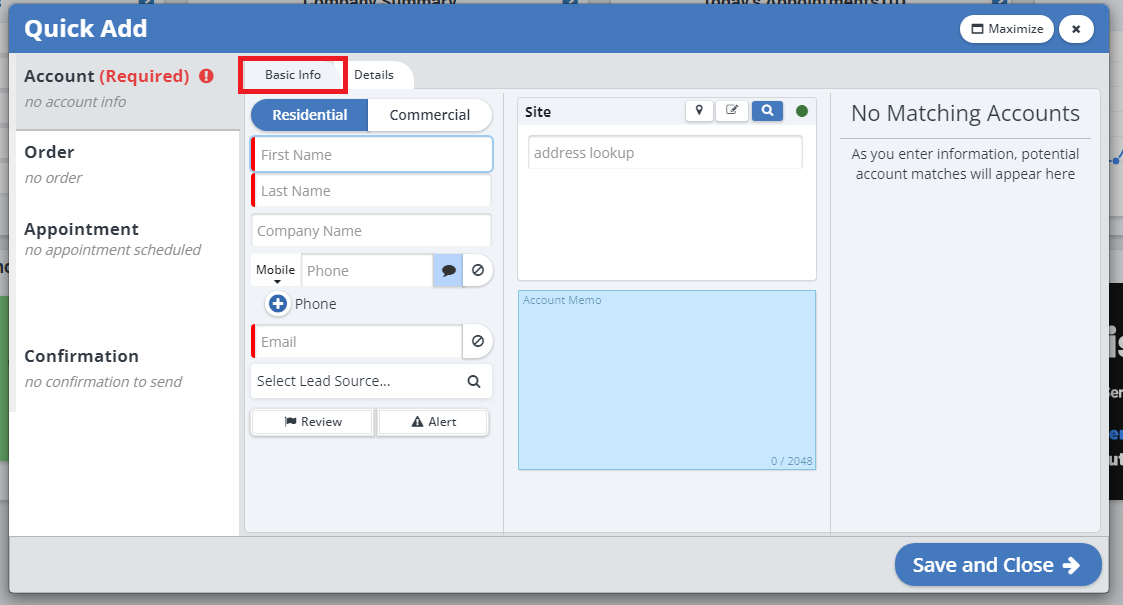Click the address lookup field

click(x=665, y=153)
